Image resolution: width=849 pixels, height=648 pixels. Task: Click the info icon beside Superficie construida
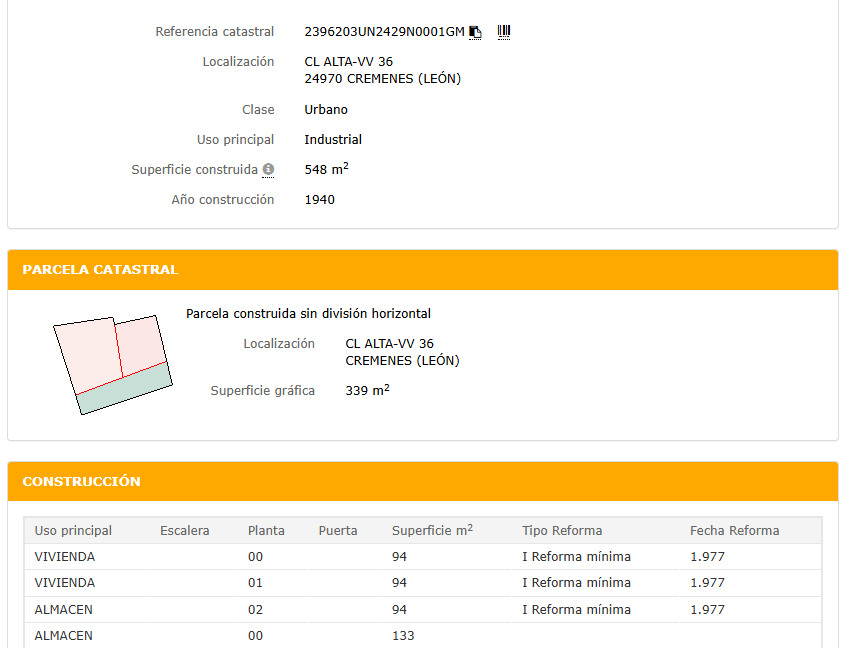point(268,170)
